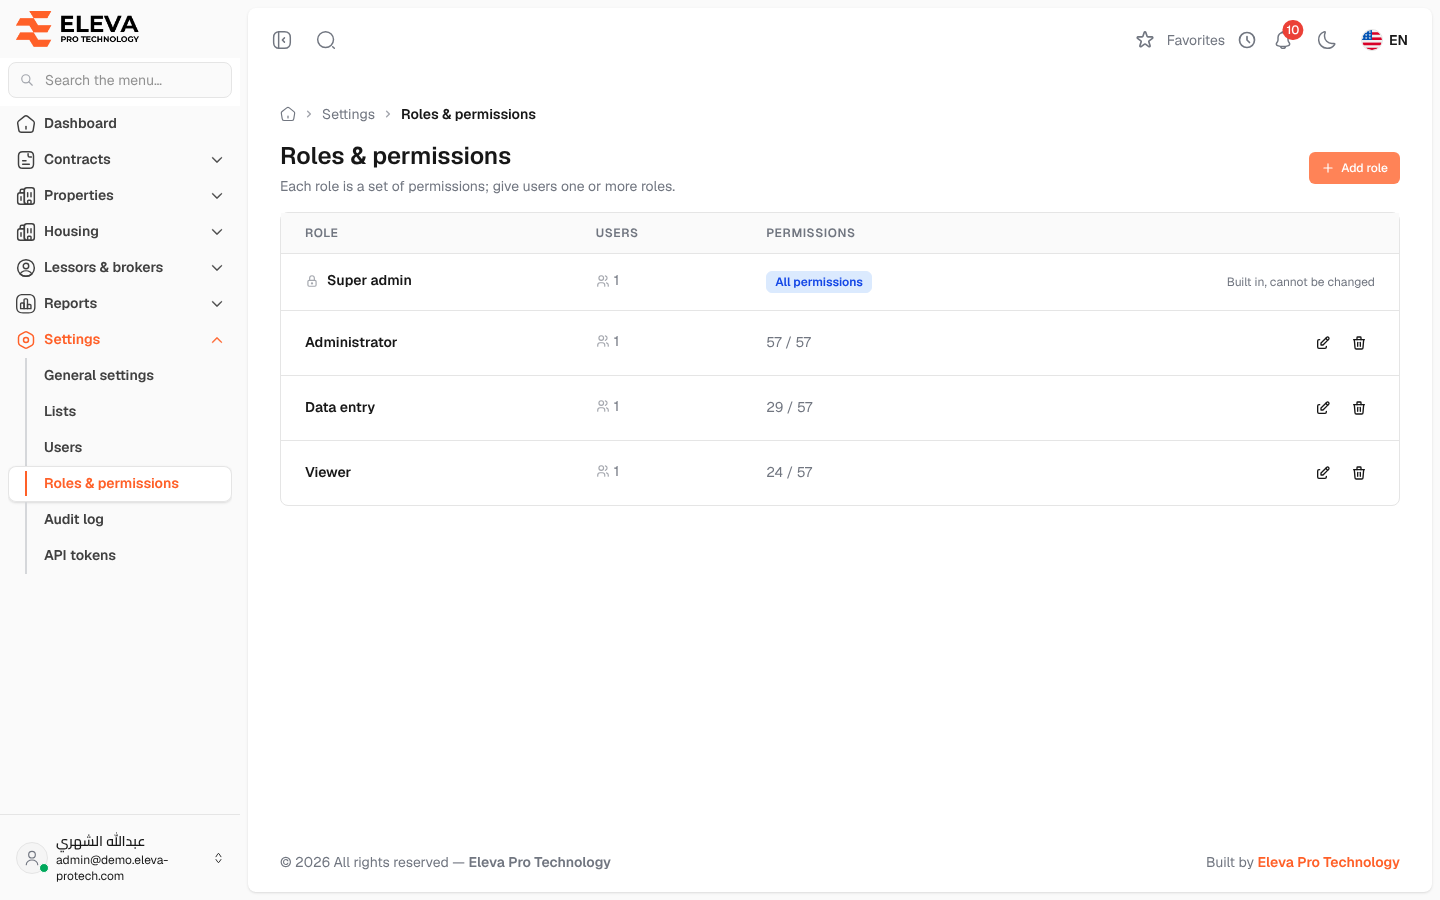Collapse the sidebar panel icon
Viewport: 1440px width, 900px height.
(x=282, y=40)
